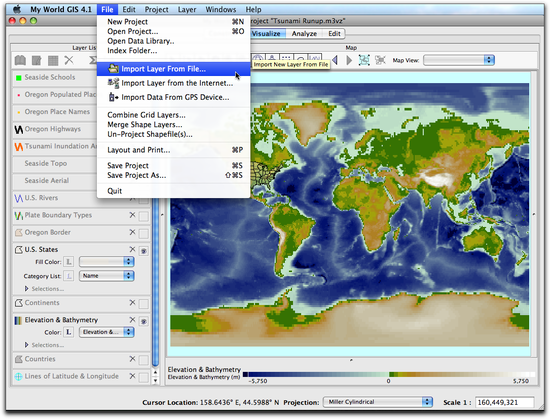
Task: Click the Scale value input field
Action: 505,402
